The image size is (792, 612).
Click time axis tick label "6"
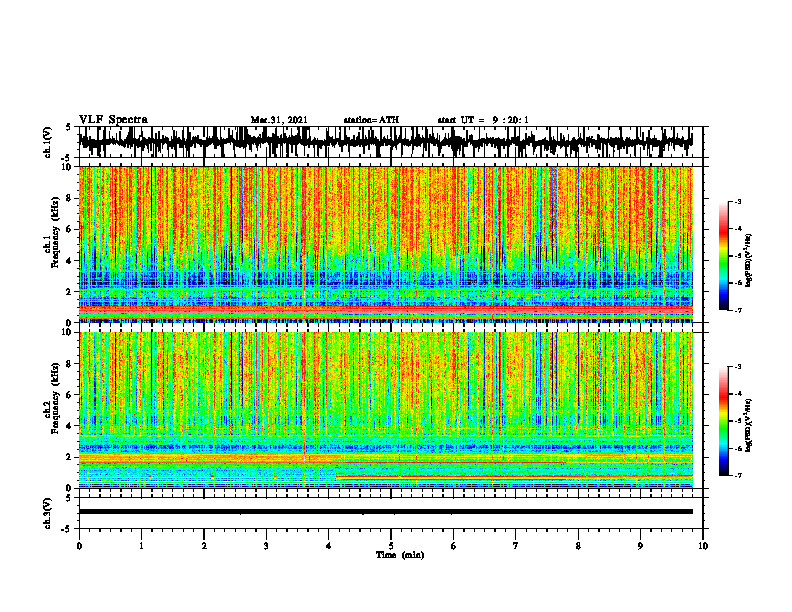tap(454, 546)
